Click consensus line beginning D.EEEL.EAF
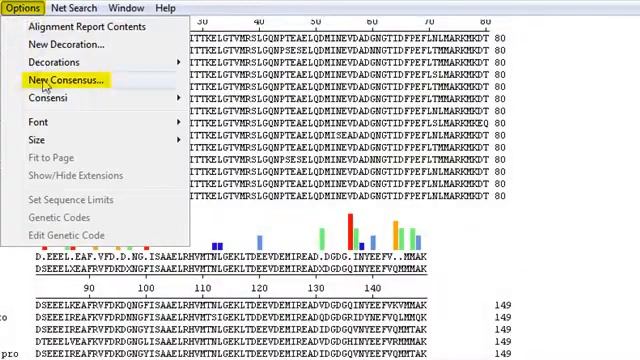The height and width of the screenshot is (360, 640). pyautogui.click(x=231, y=257)
